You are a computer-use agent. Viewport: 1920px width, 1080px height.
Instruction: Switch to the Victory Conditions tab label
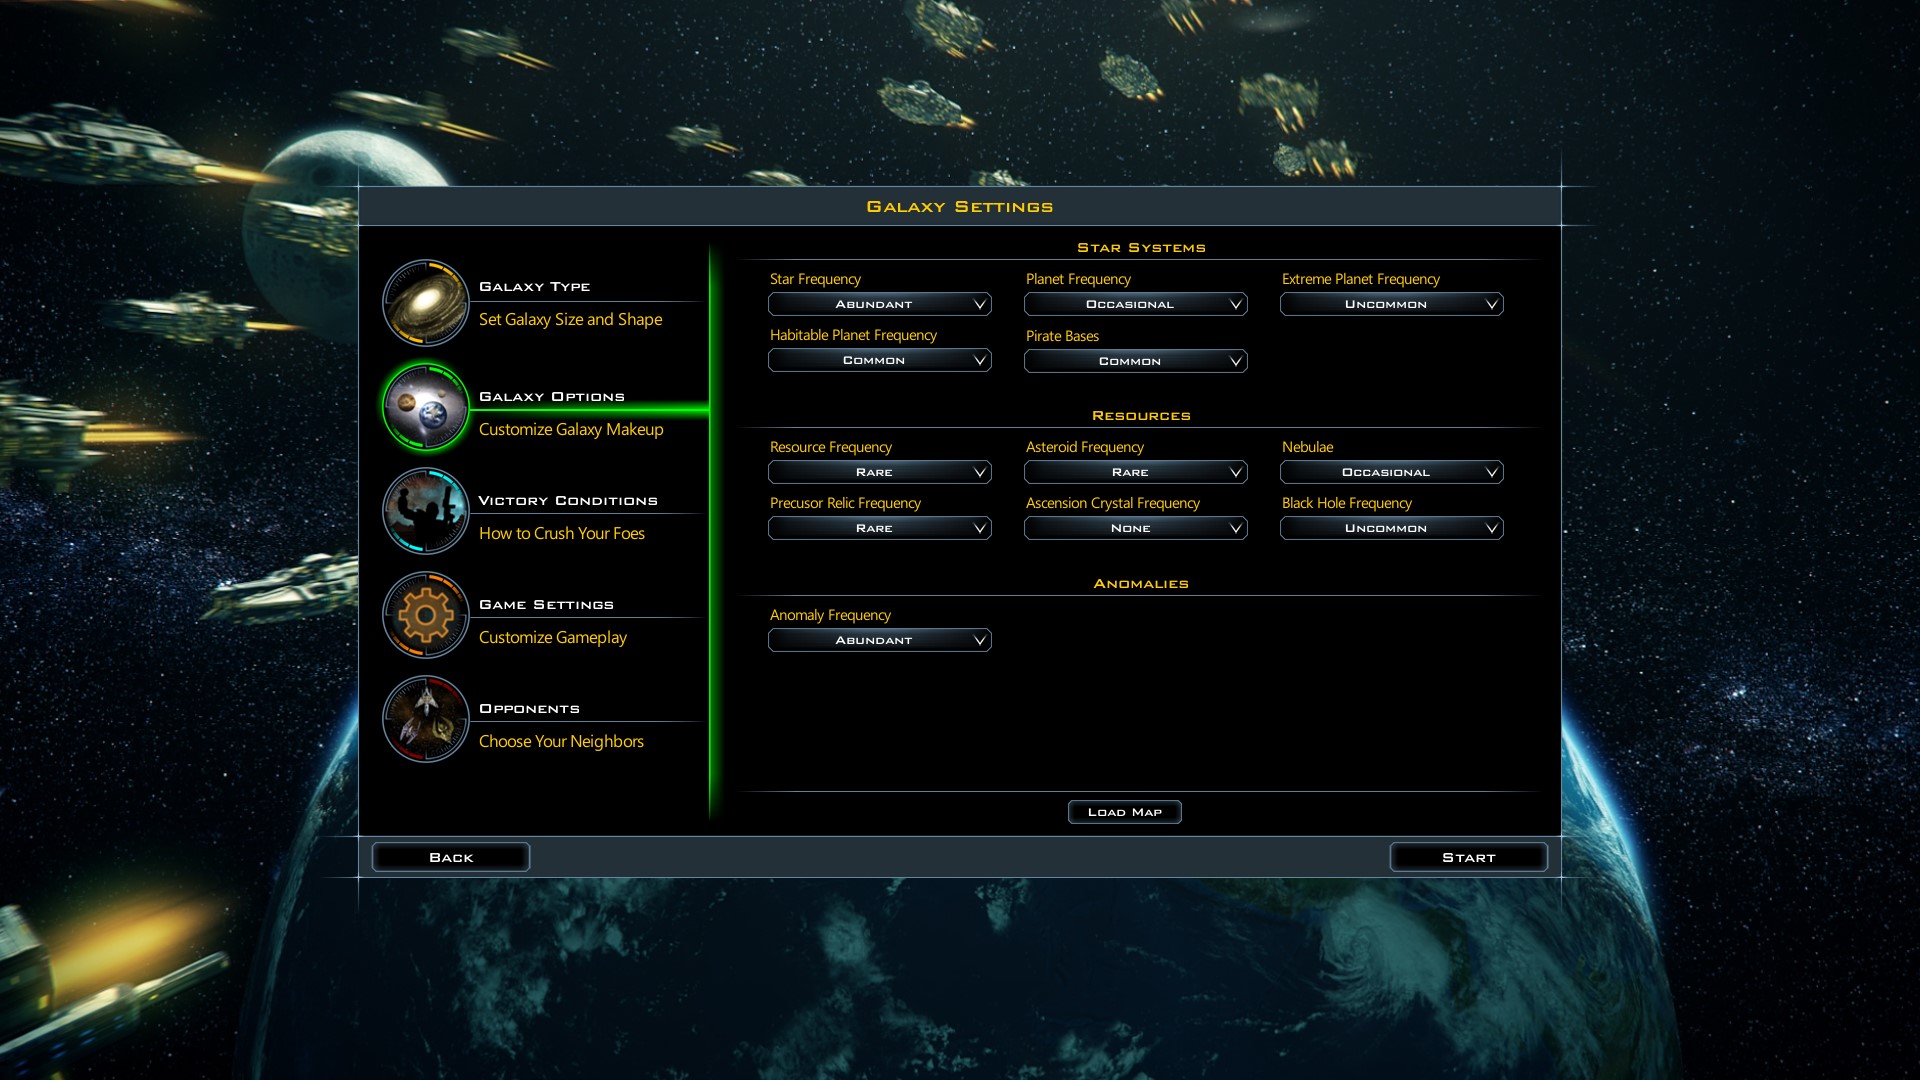pos(567,501)
